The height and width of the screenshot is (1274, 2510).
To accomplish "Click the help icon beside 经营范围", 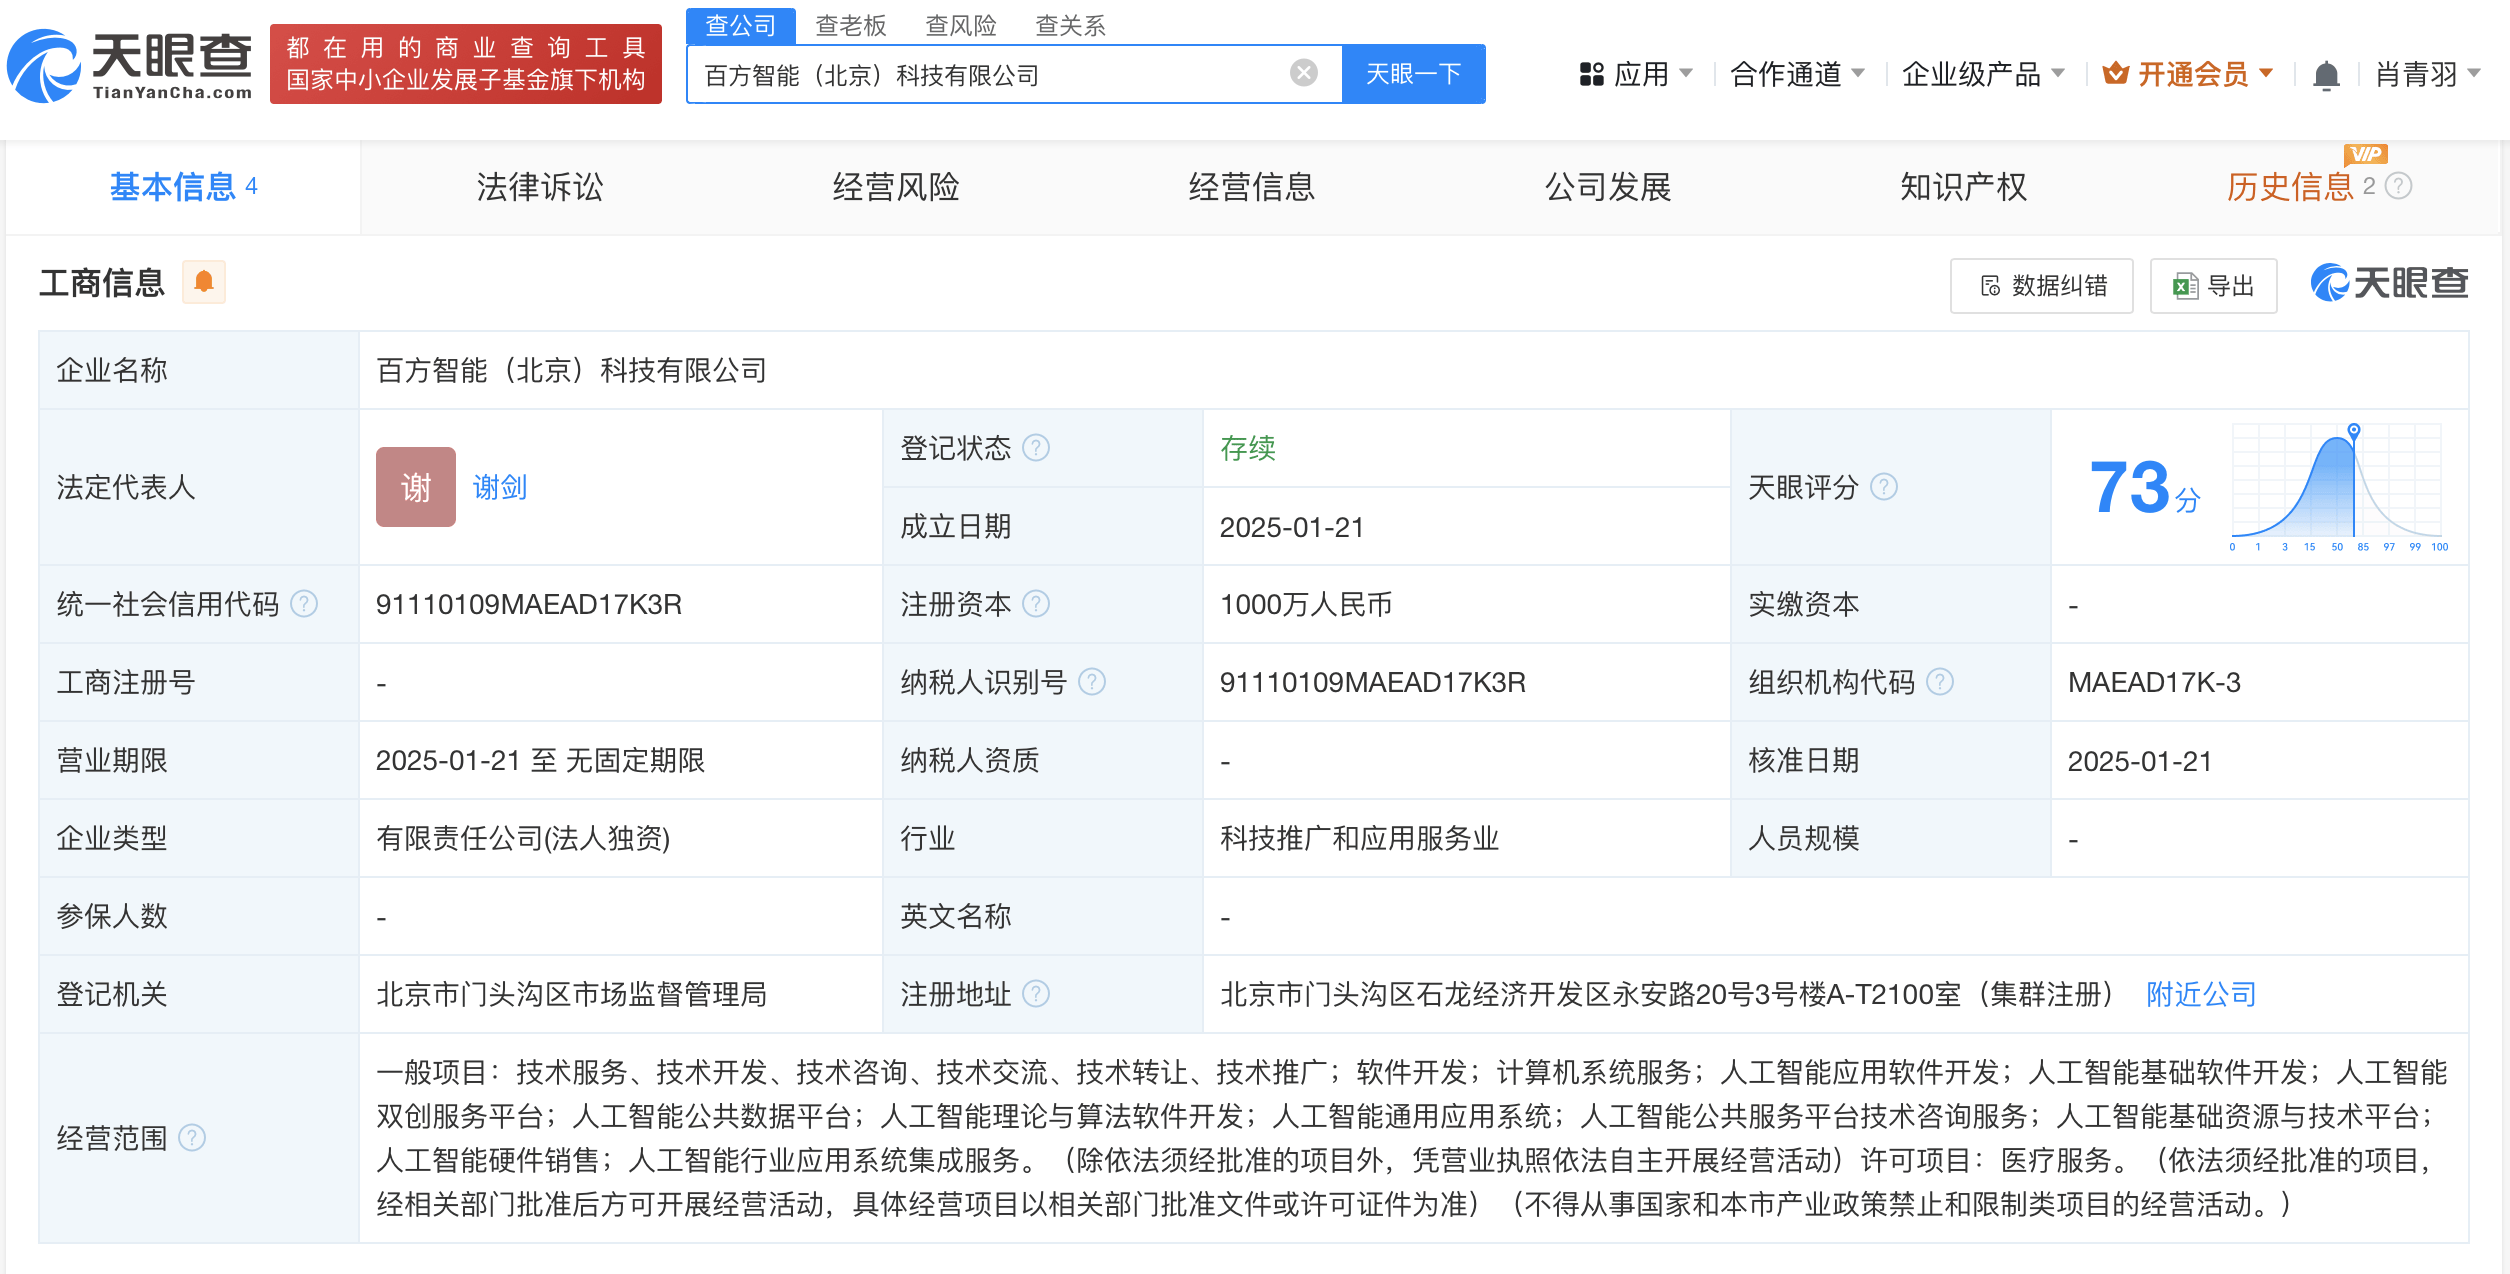I will click(x=192, y=1137).
